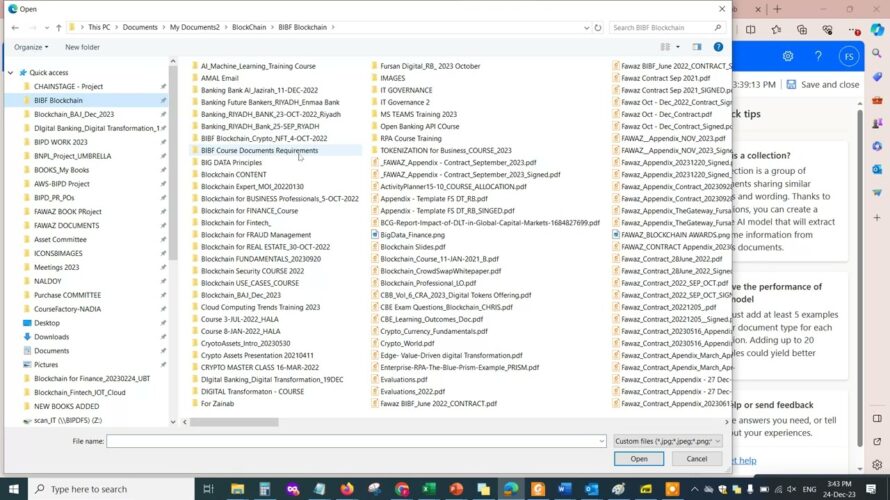Image resolution: width=890 pixels, height=500 pixels.
Task: Select CHAINSTAGE - Project in Quick access
Action: [68, 86]
